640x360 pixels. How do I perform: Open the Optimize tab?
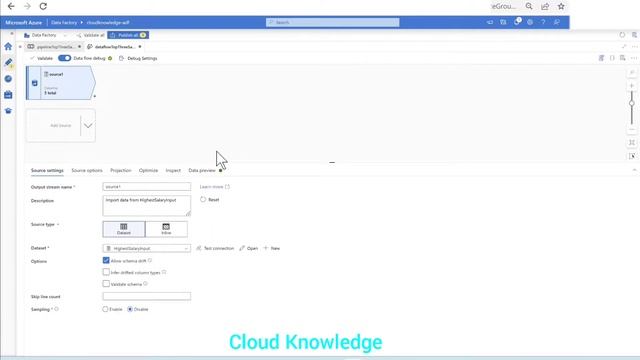(148, 170)
